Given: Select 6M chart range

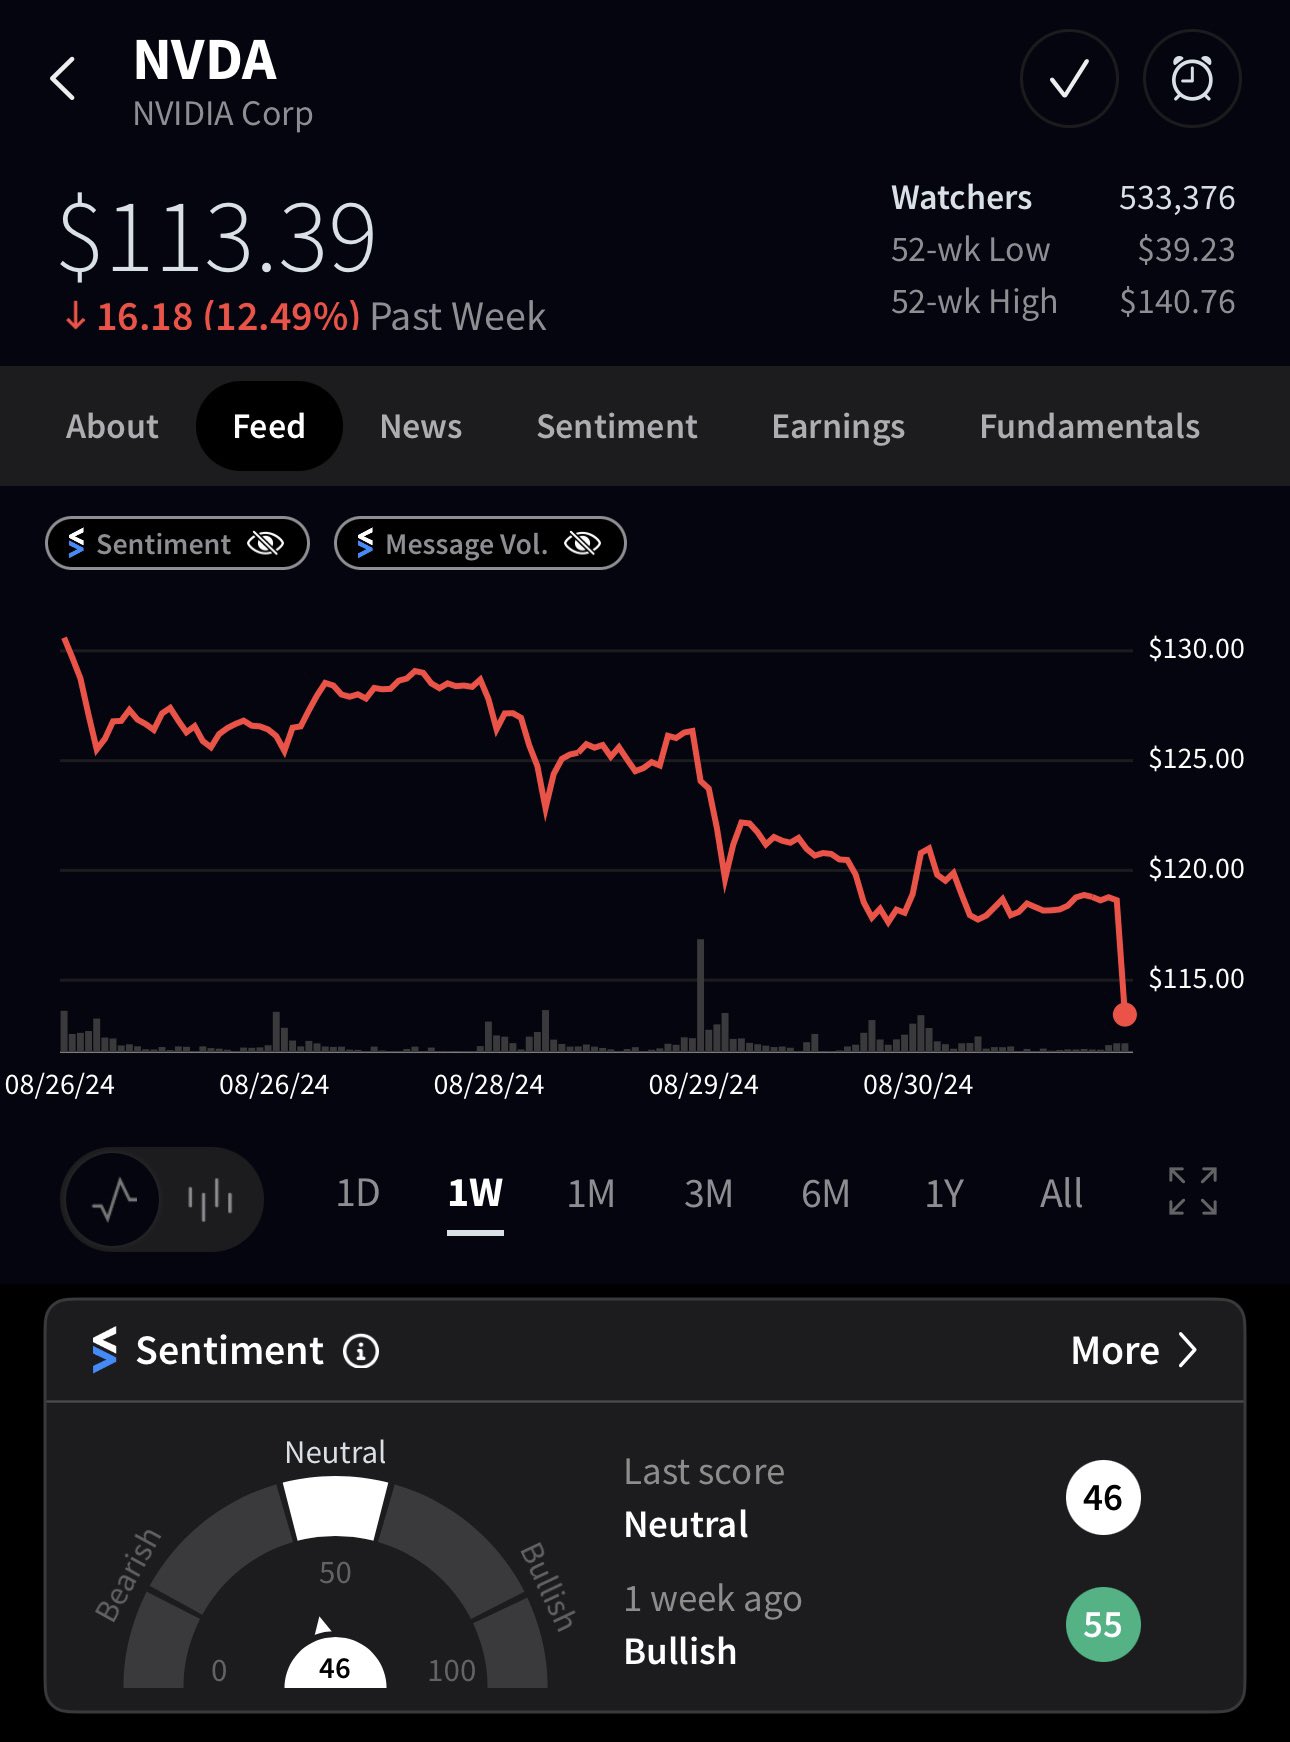Looking at the screenshot, I should [x=826, y=1193].
